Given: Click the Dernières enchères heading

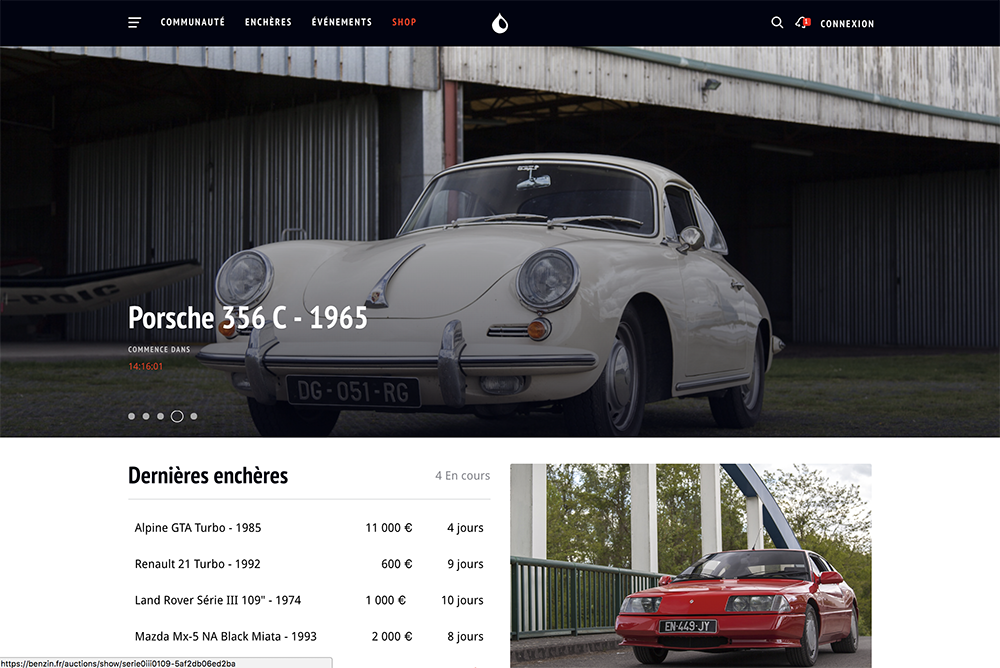Looking at the screenshot, I should (208, 475).
